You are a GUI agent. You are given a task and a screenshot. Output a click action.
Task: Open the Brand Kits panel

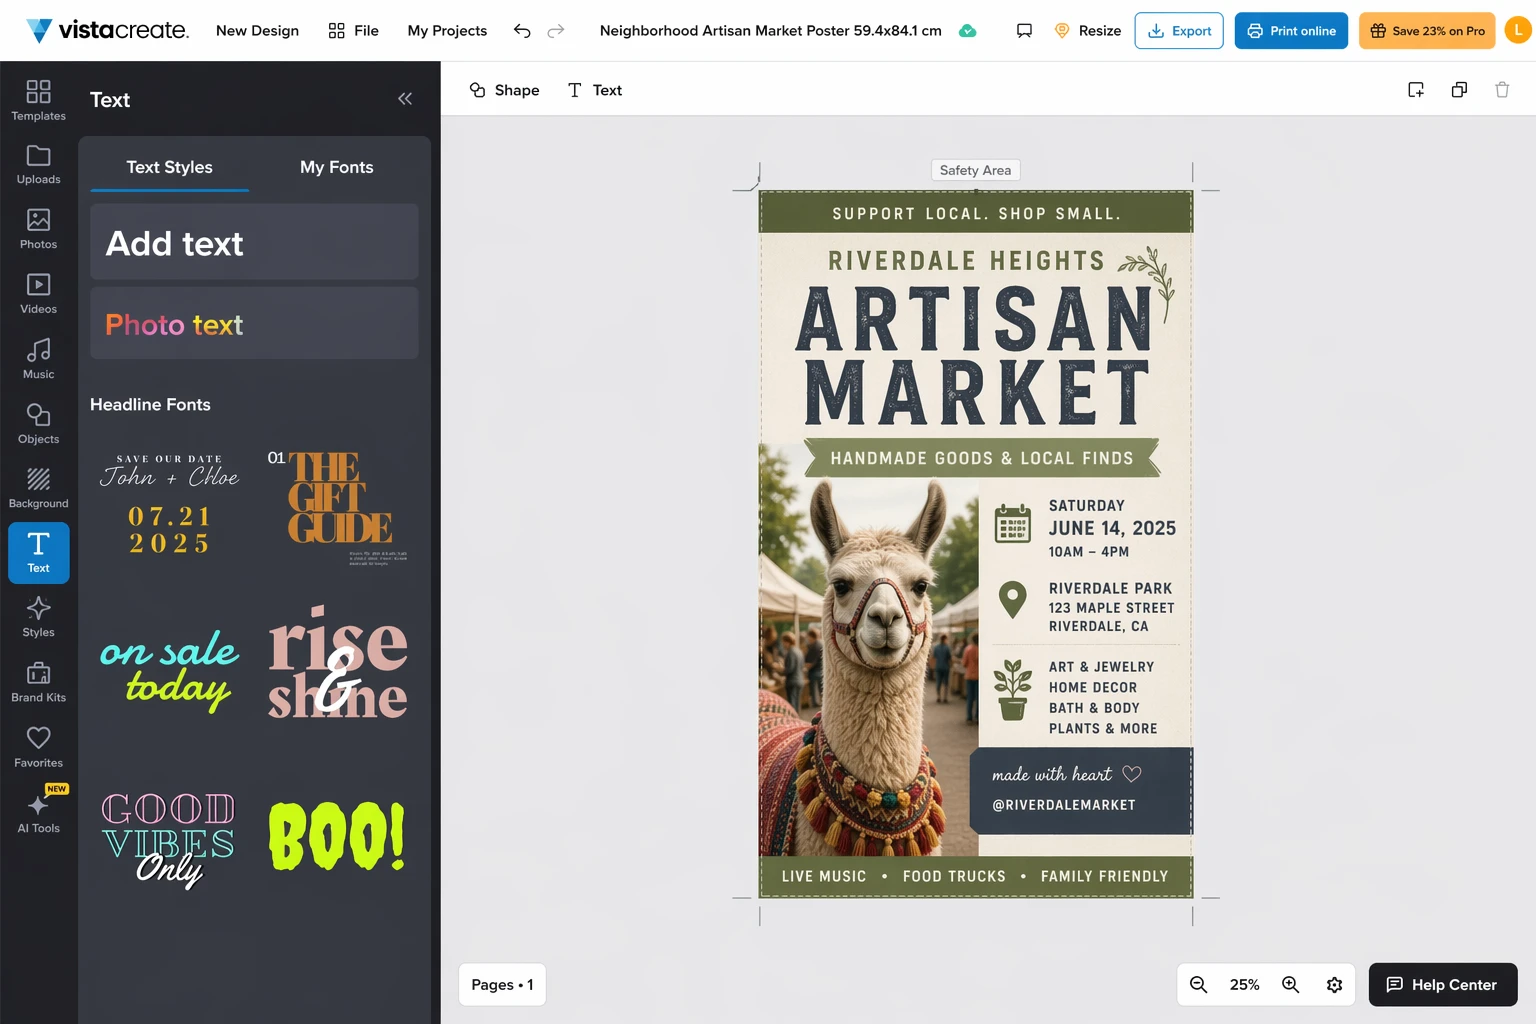38,682
